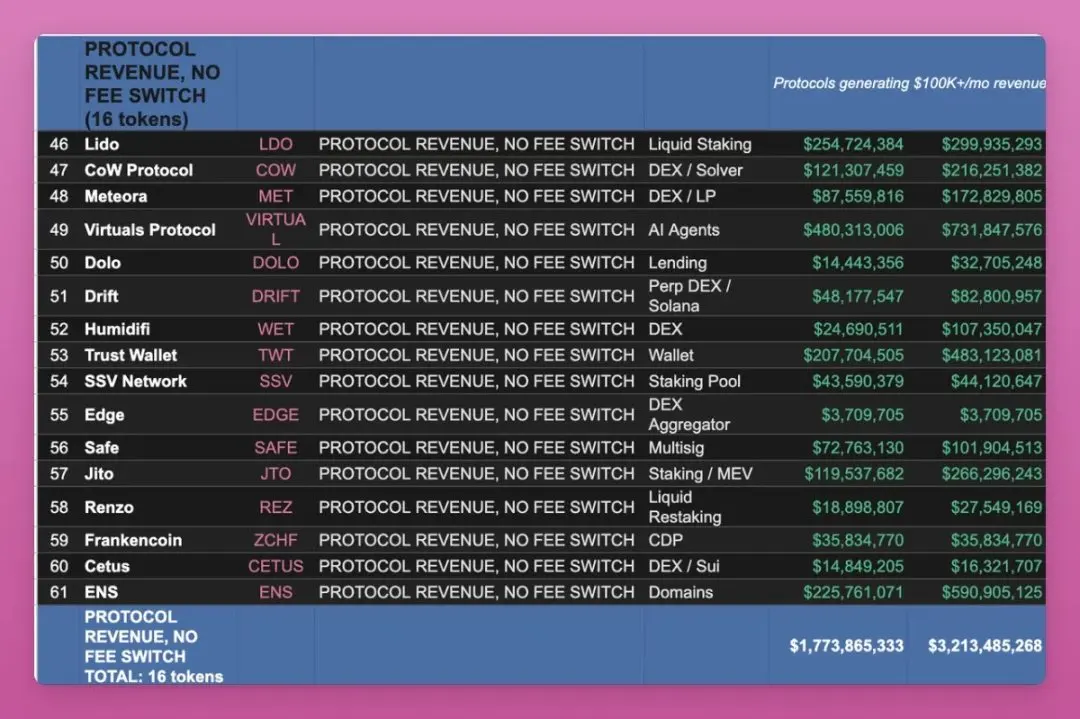Image resolution: width=1080 pixels, height=719 pixels.
Task: Select the Trust Wallet name cell
Action: (x=130, y=355)
